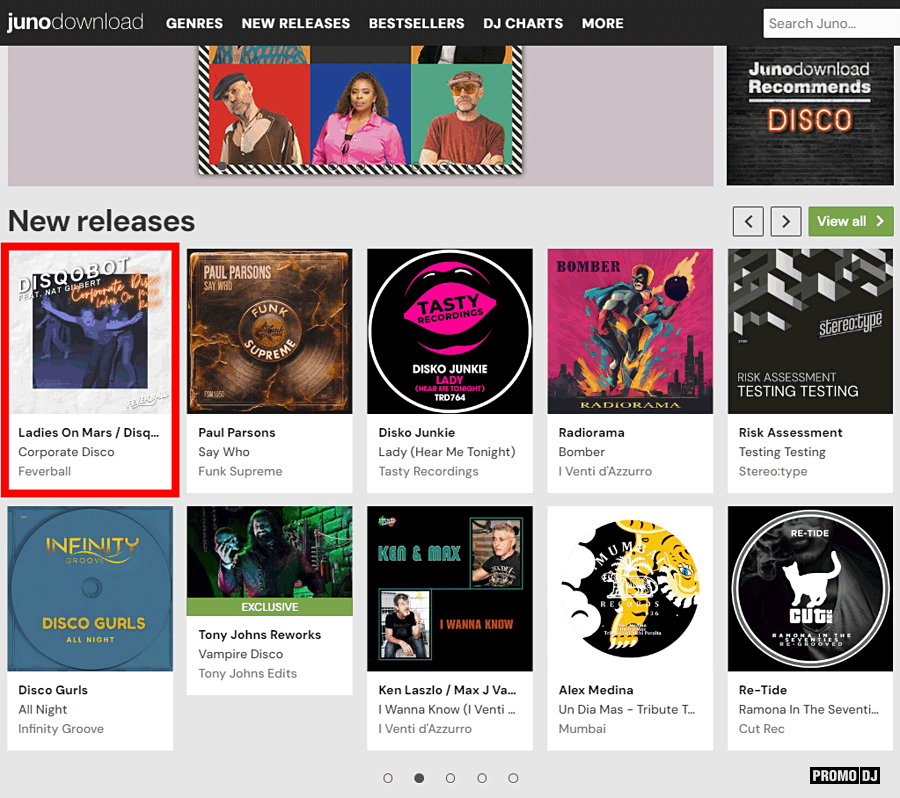Click the View all button

pyautogui.click(x=851, y=222)
